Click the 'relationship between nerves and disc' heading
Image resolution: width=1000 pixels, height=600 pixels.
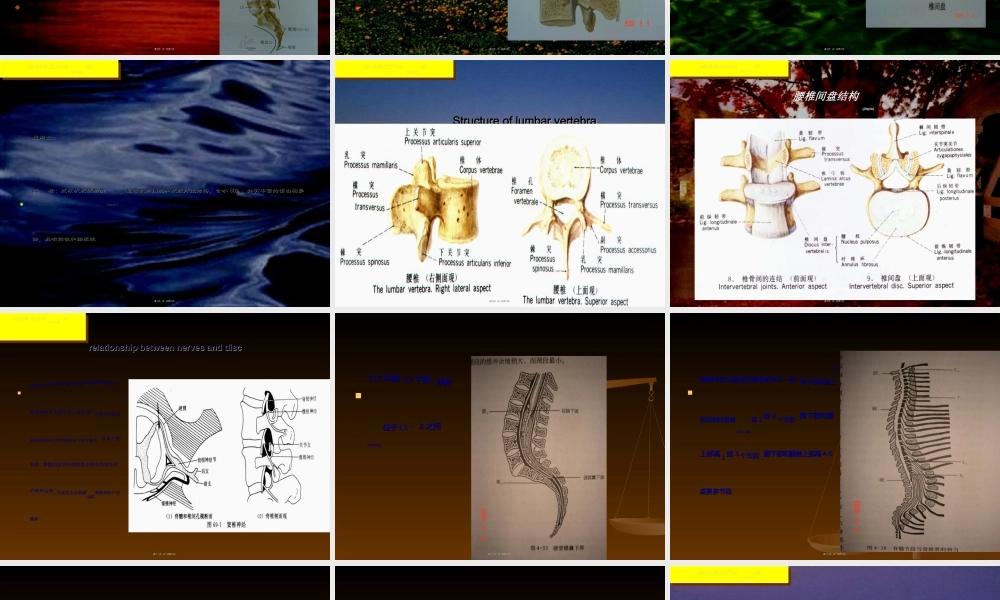click(x=165, y=348)
